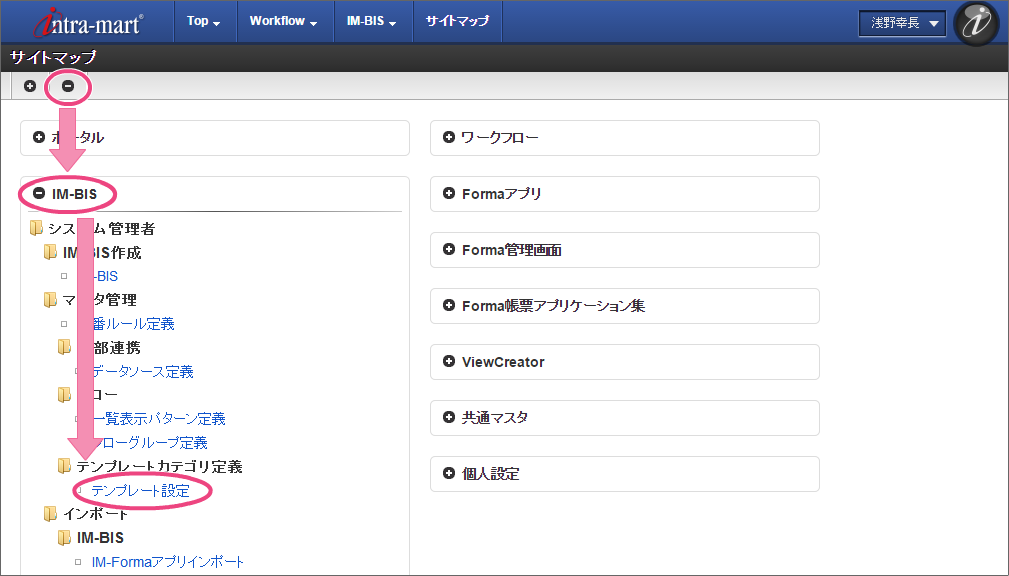Open the データソース定義 link

pyautogui.click(x=142, y=371)
